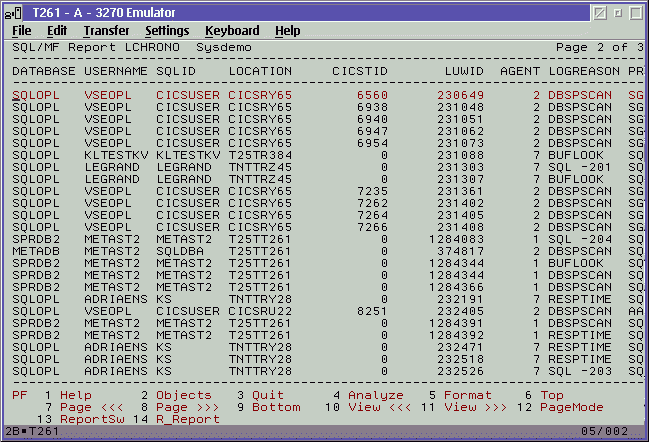The height and width of the screenshot is (442, 649).
Task: Click the Page >>> PF8 label
Action: click(187, 407)
